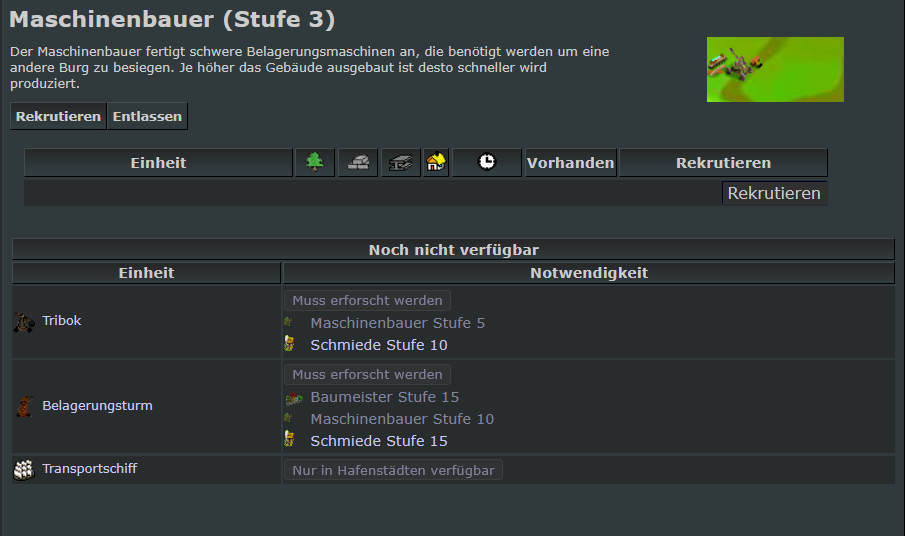Click Belagerungsturm's "Muss erforscht werden" button
Image resolution: width=905 pixels, height=536 pixels.
point(367,374)
